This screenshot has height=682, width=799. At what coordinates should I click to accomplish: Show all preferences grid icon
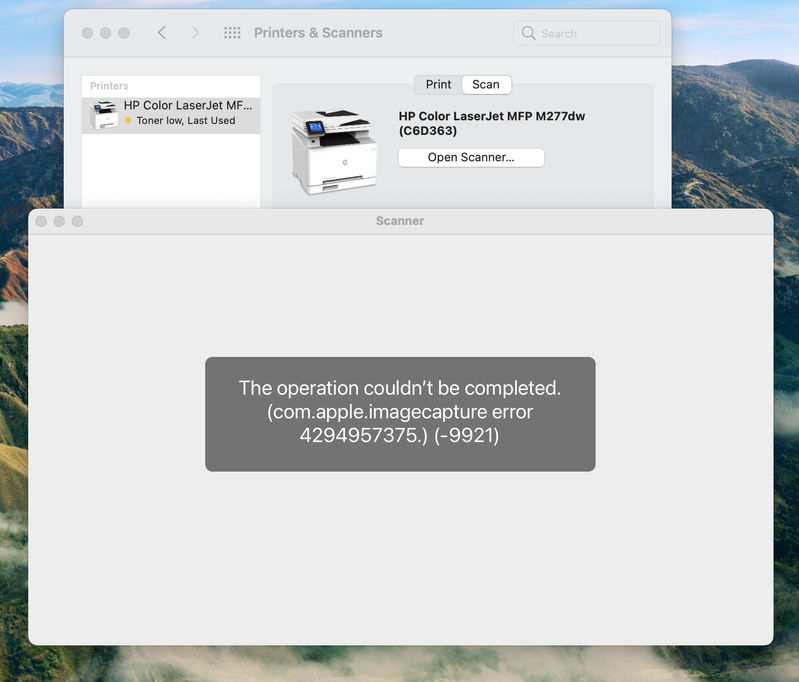click(x=232, y=33)
